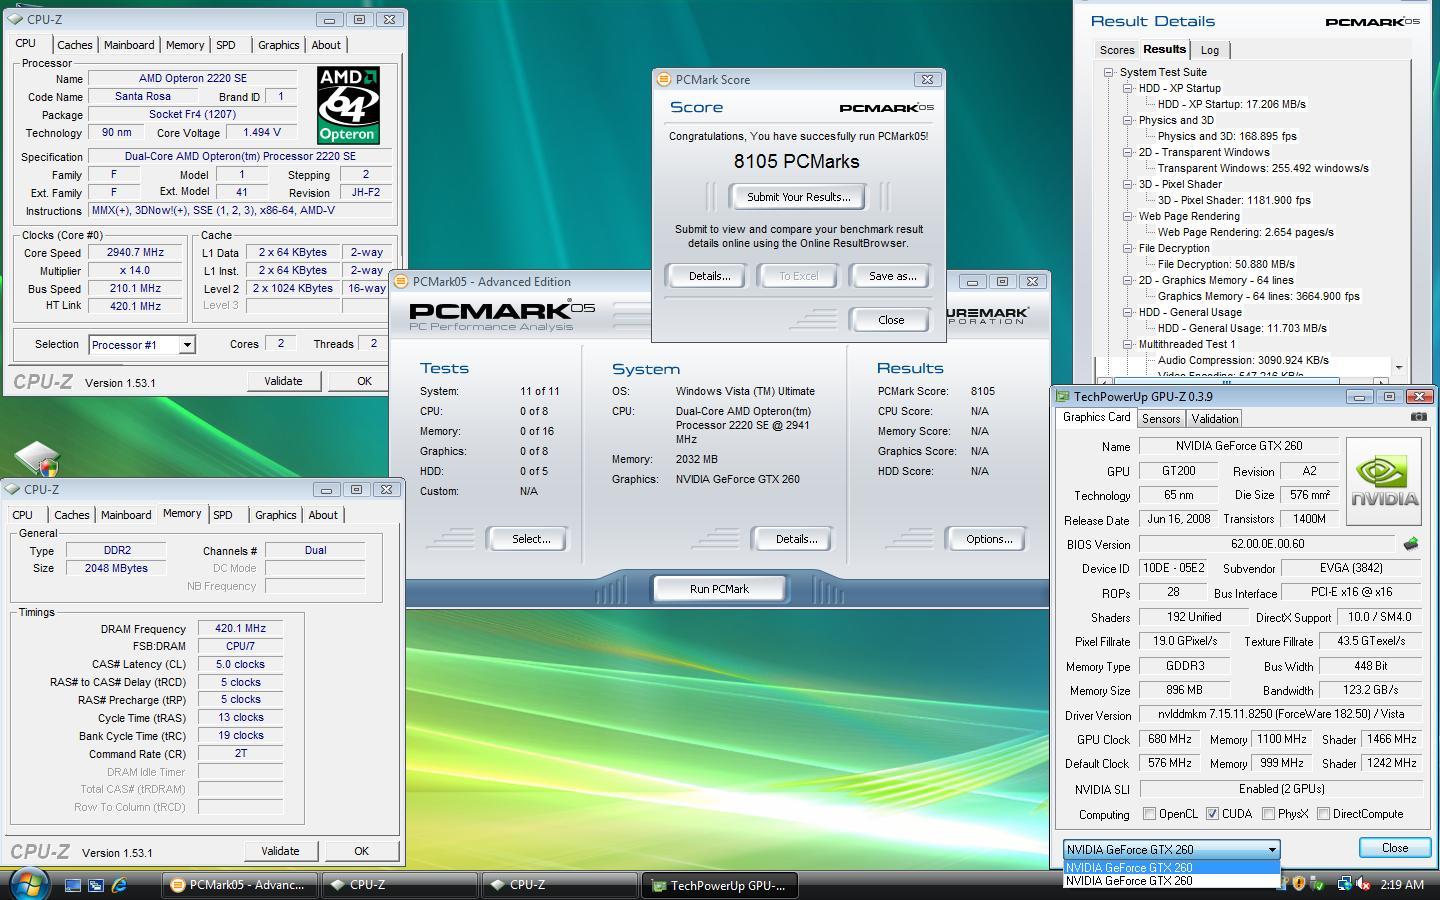
Task: Click the Switch Between Windows quick launch icon
Action: (96, 885)
